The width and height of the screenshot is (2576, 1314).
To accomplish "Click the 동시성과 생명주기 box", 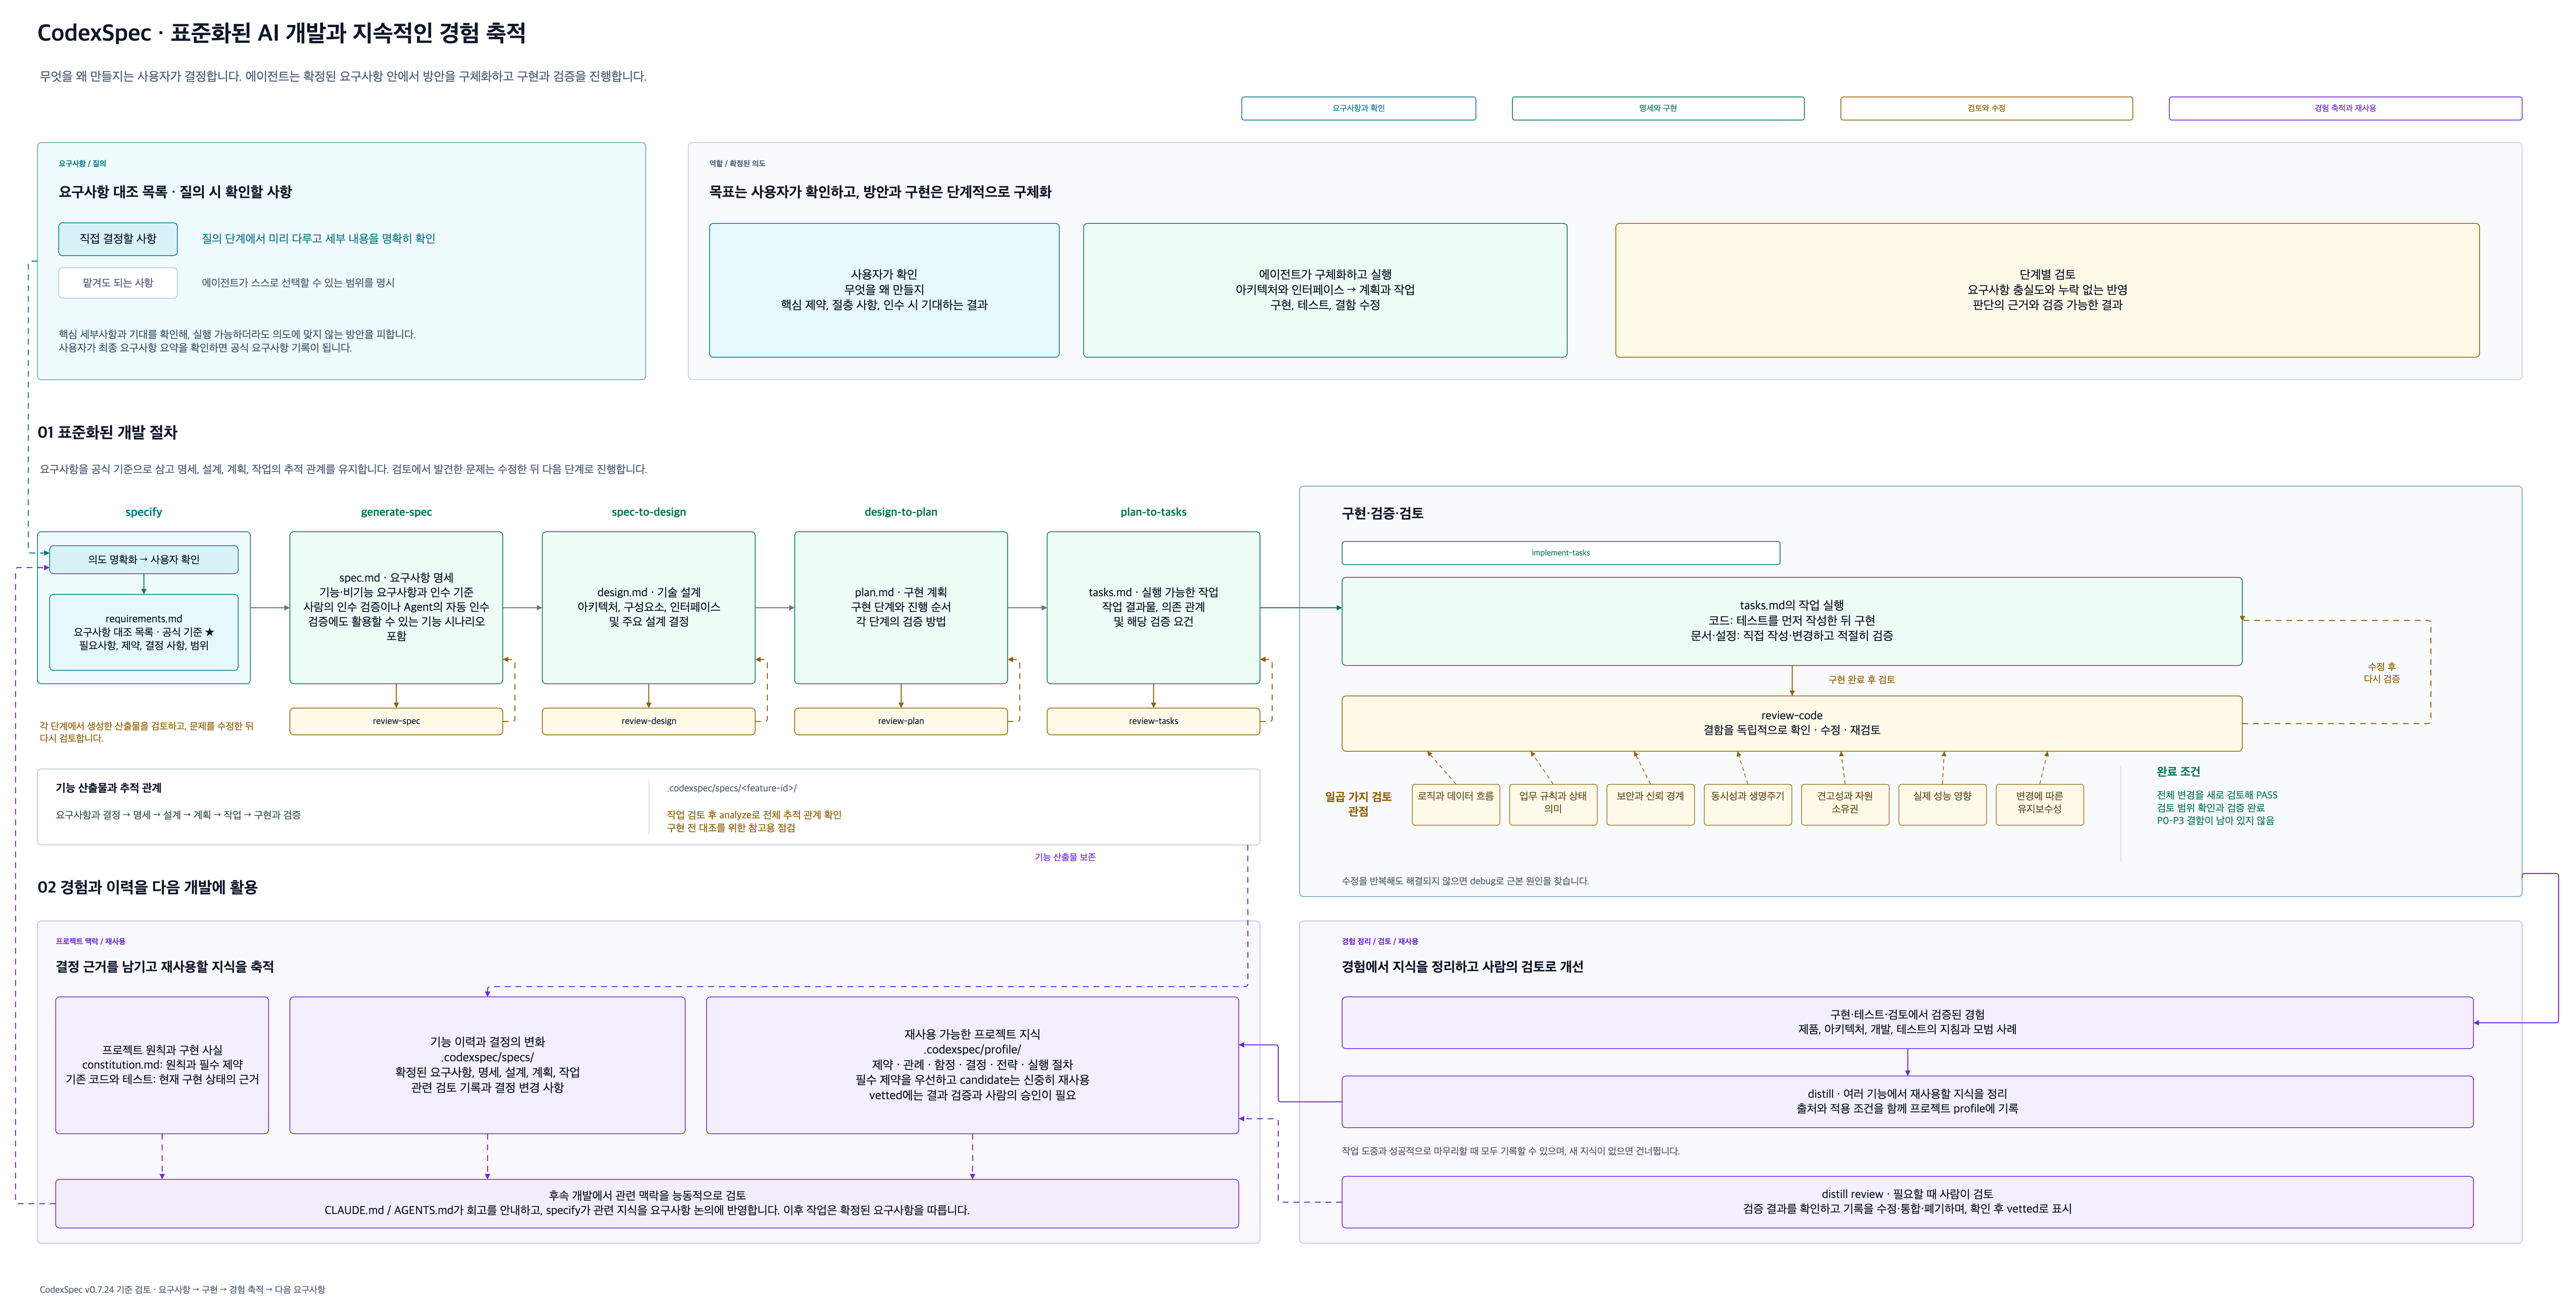I will (1747, 805).
